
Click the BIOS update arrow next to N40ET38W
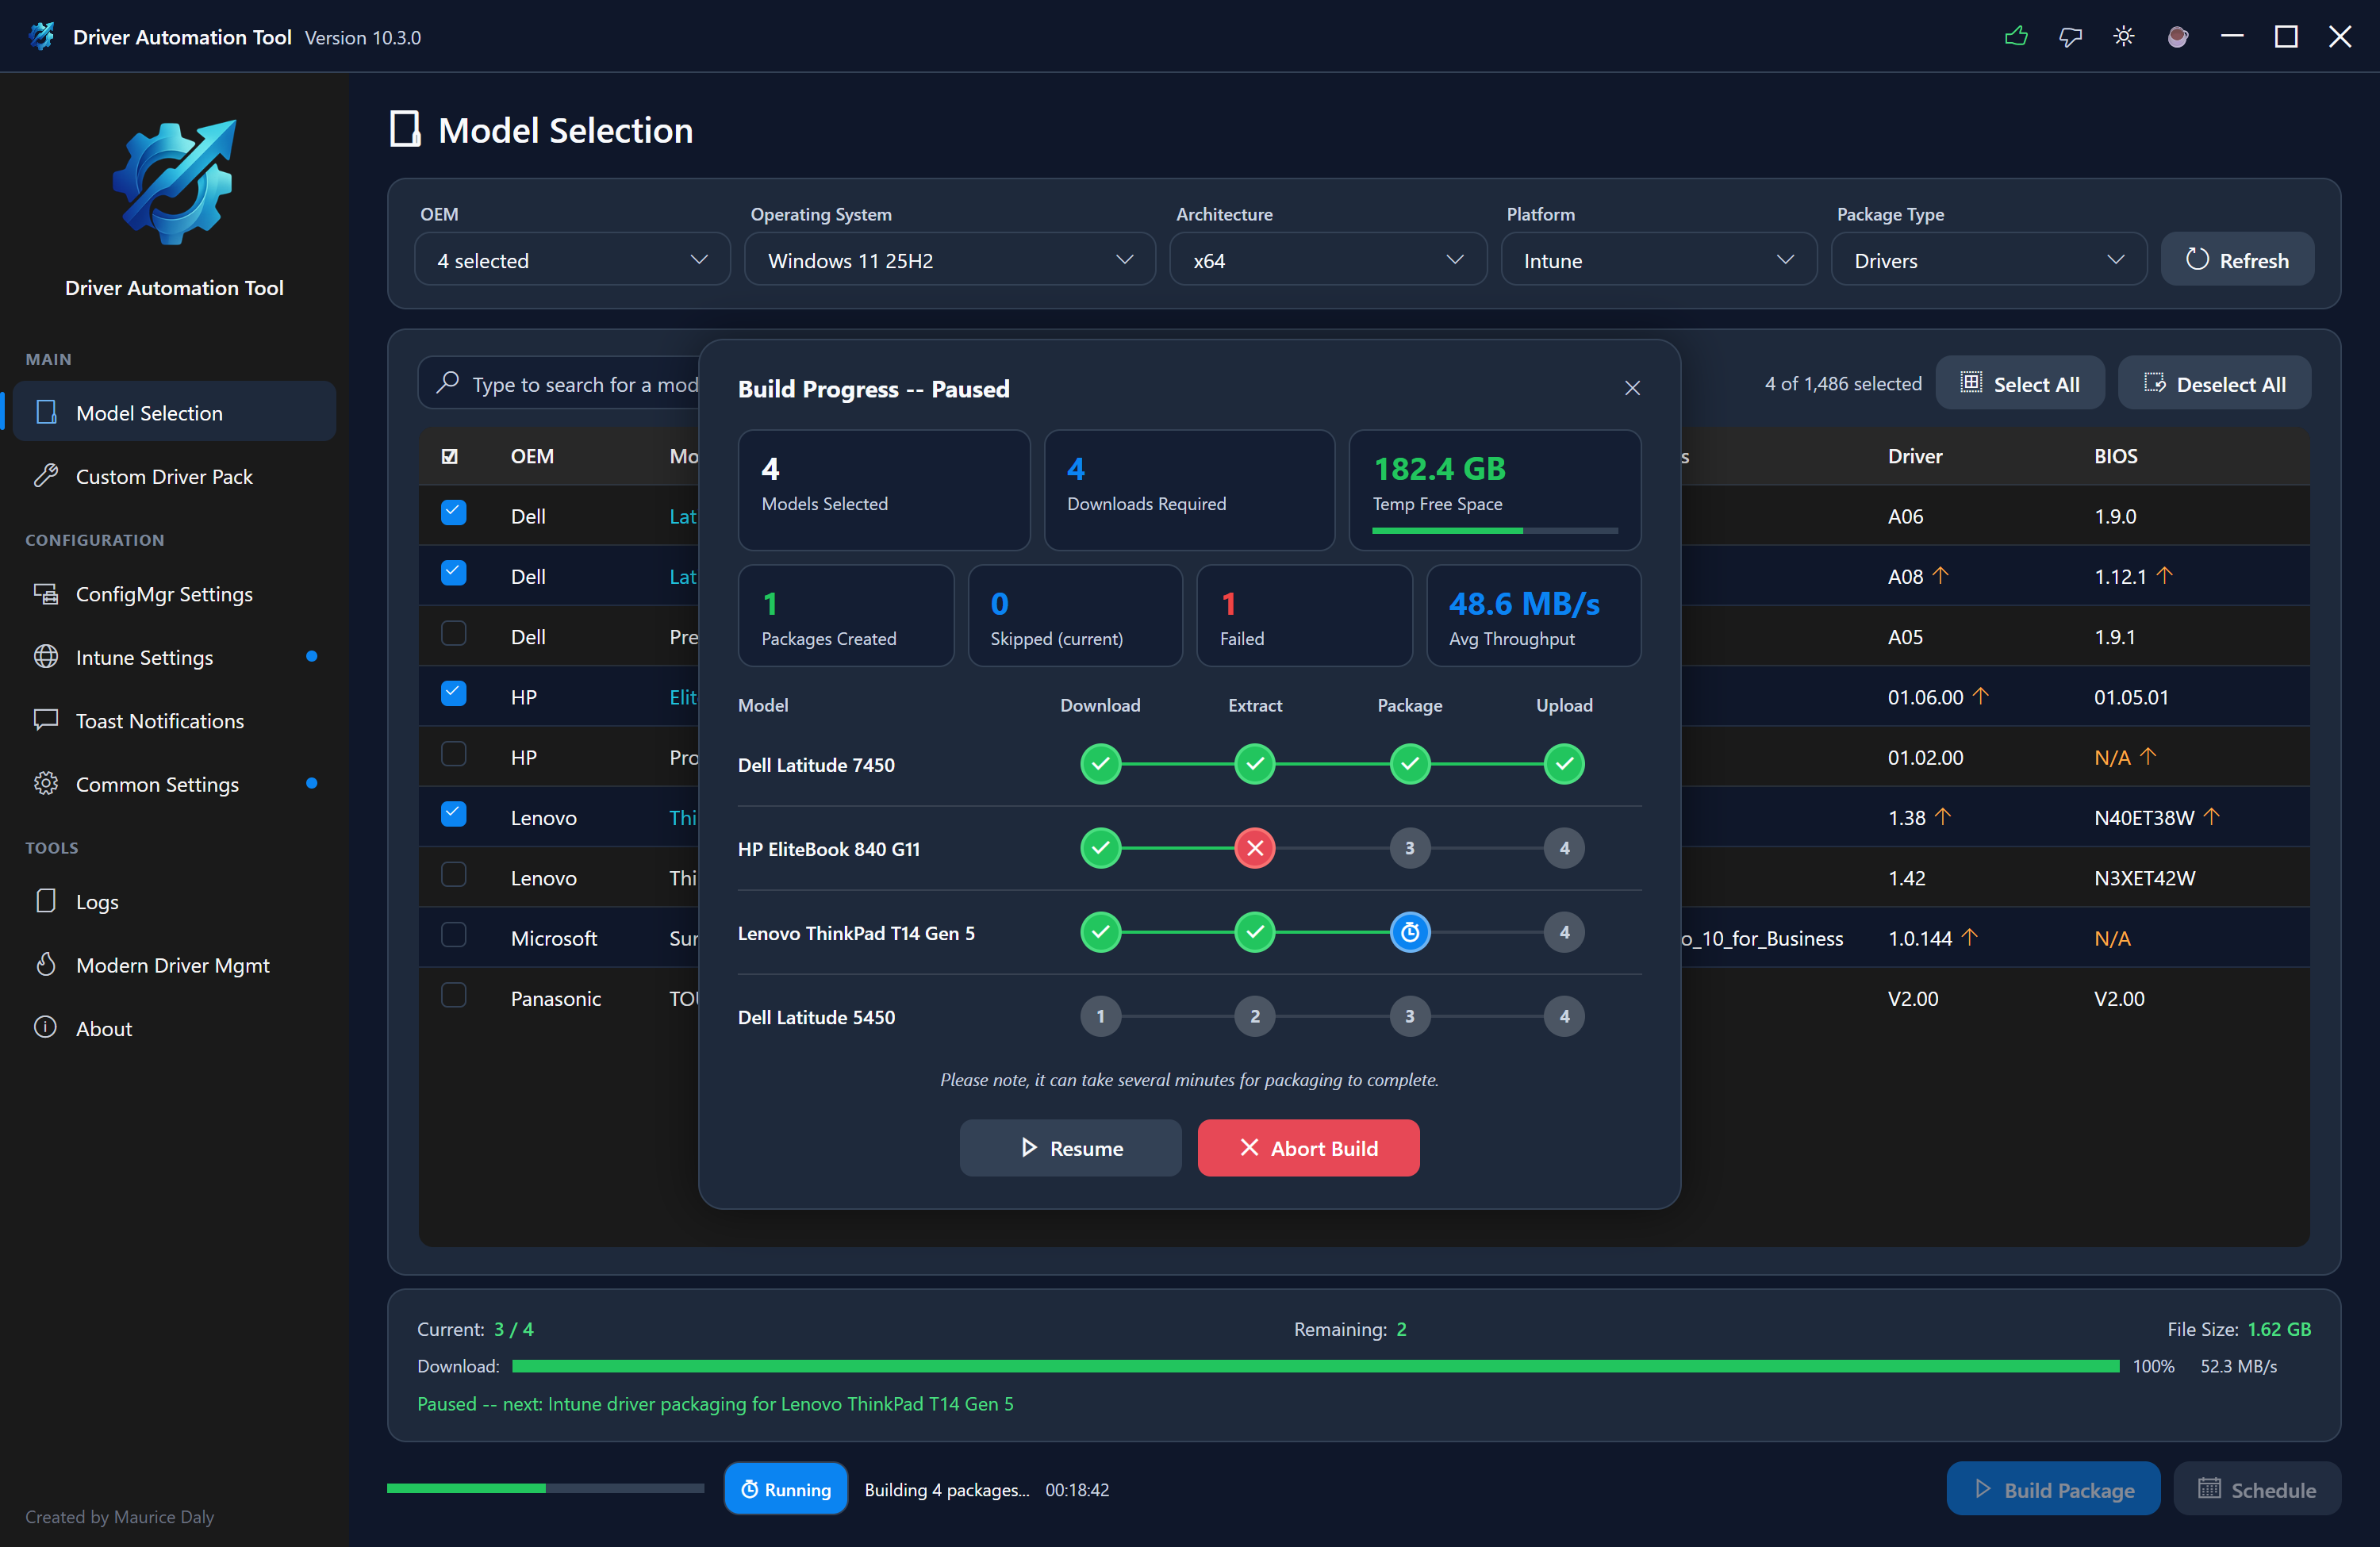coord(2212,816)
